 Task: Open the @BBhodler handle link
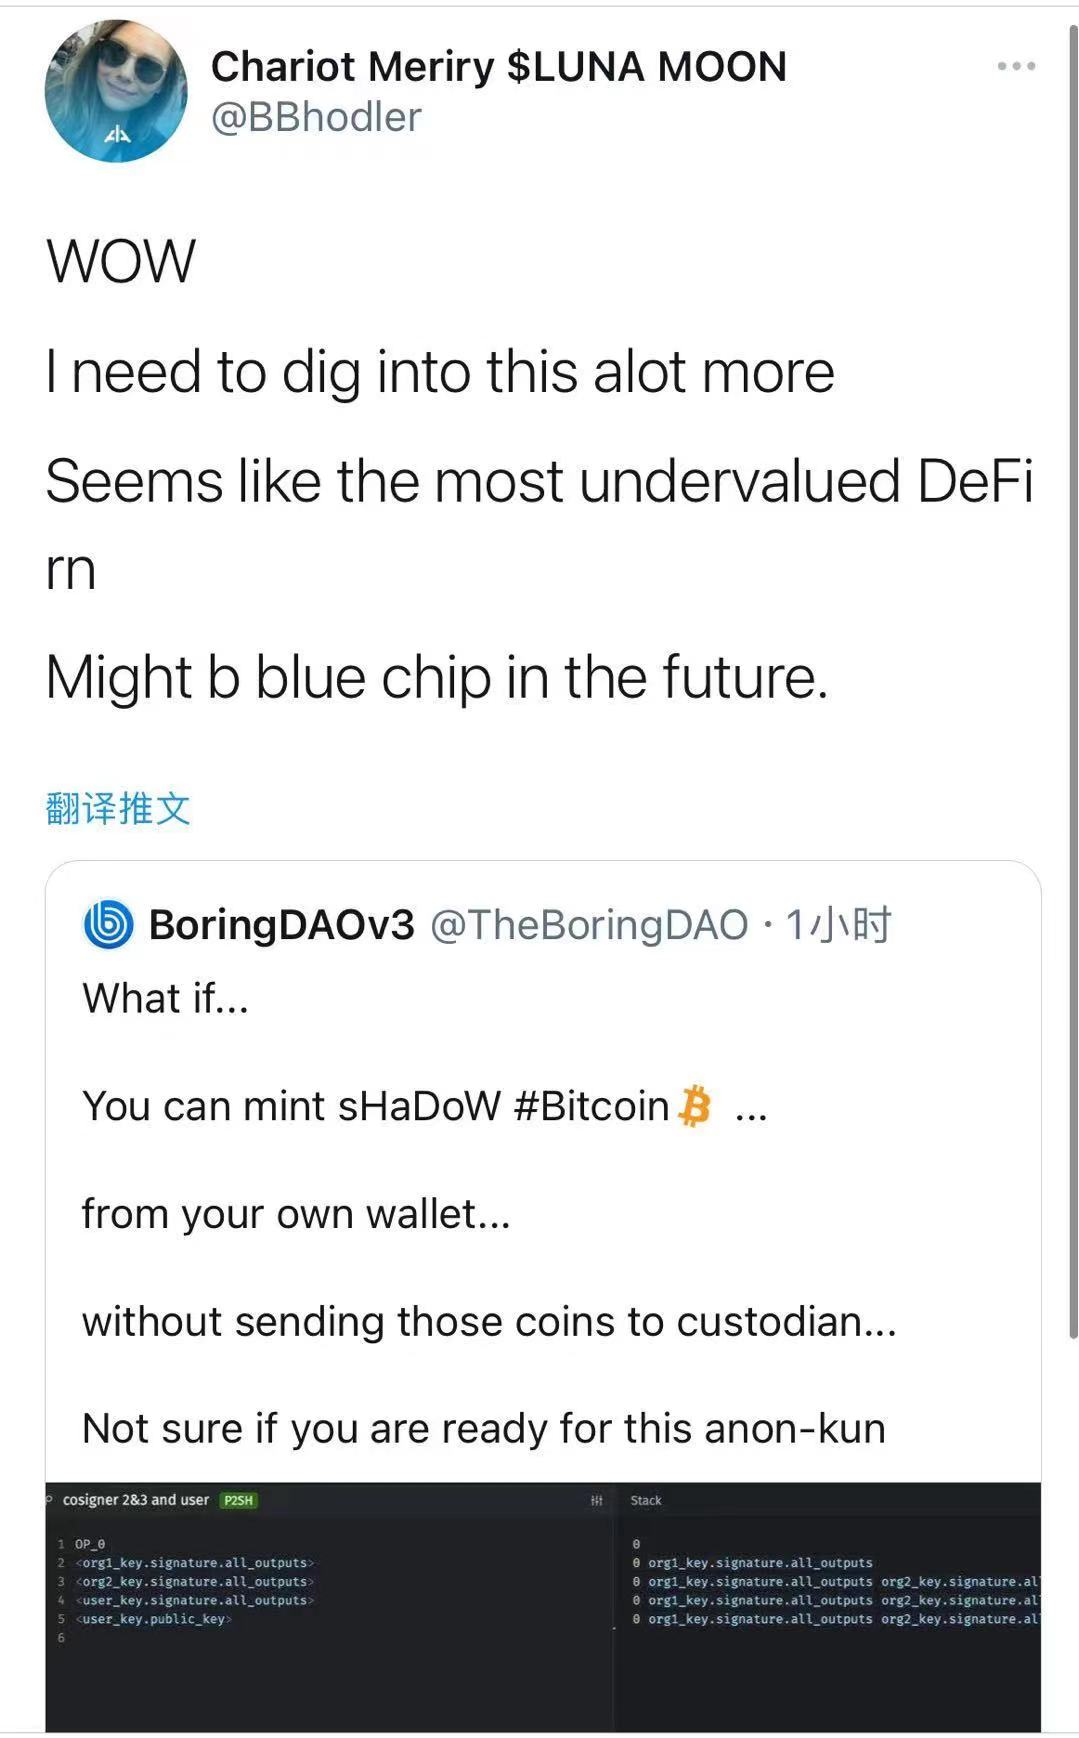coord(316,118)
